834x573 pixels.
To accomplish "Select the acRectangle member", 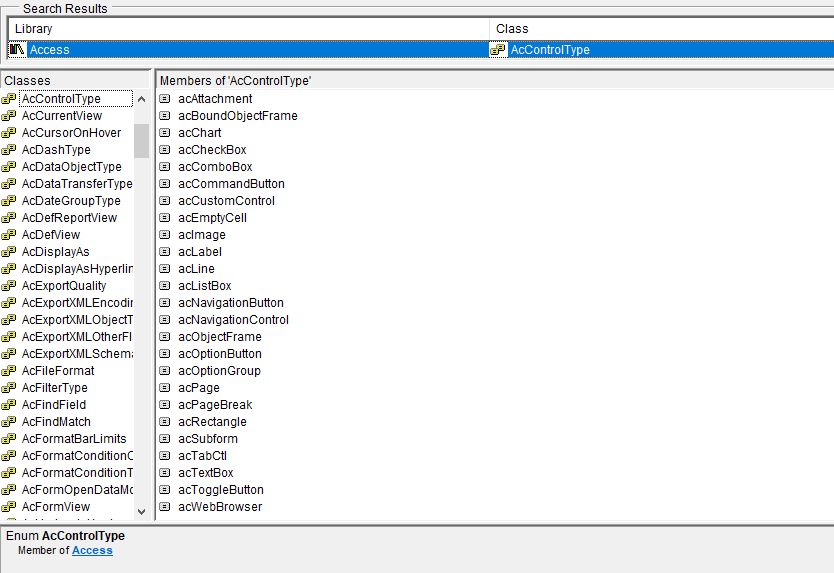I will click(x=212, y=422).
